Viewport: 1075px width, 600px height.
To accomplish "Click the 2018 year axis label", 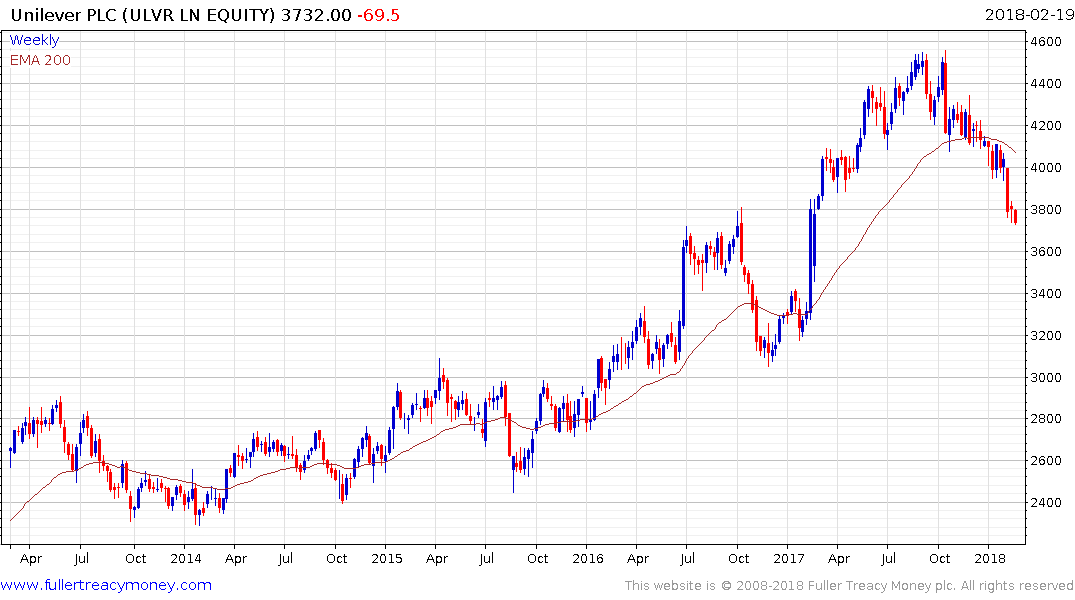I will [989, 558].
